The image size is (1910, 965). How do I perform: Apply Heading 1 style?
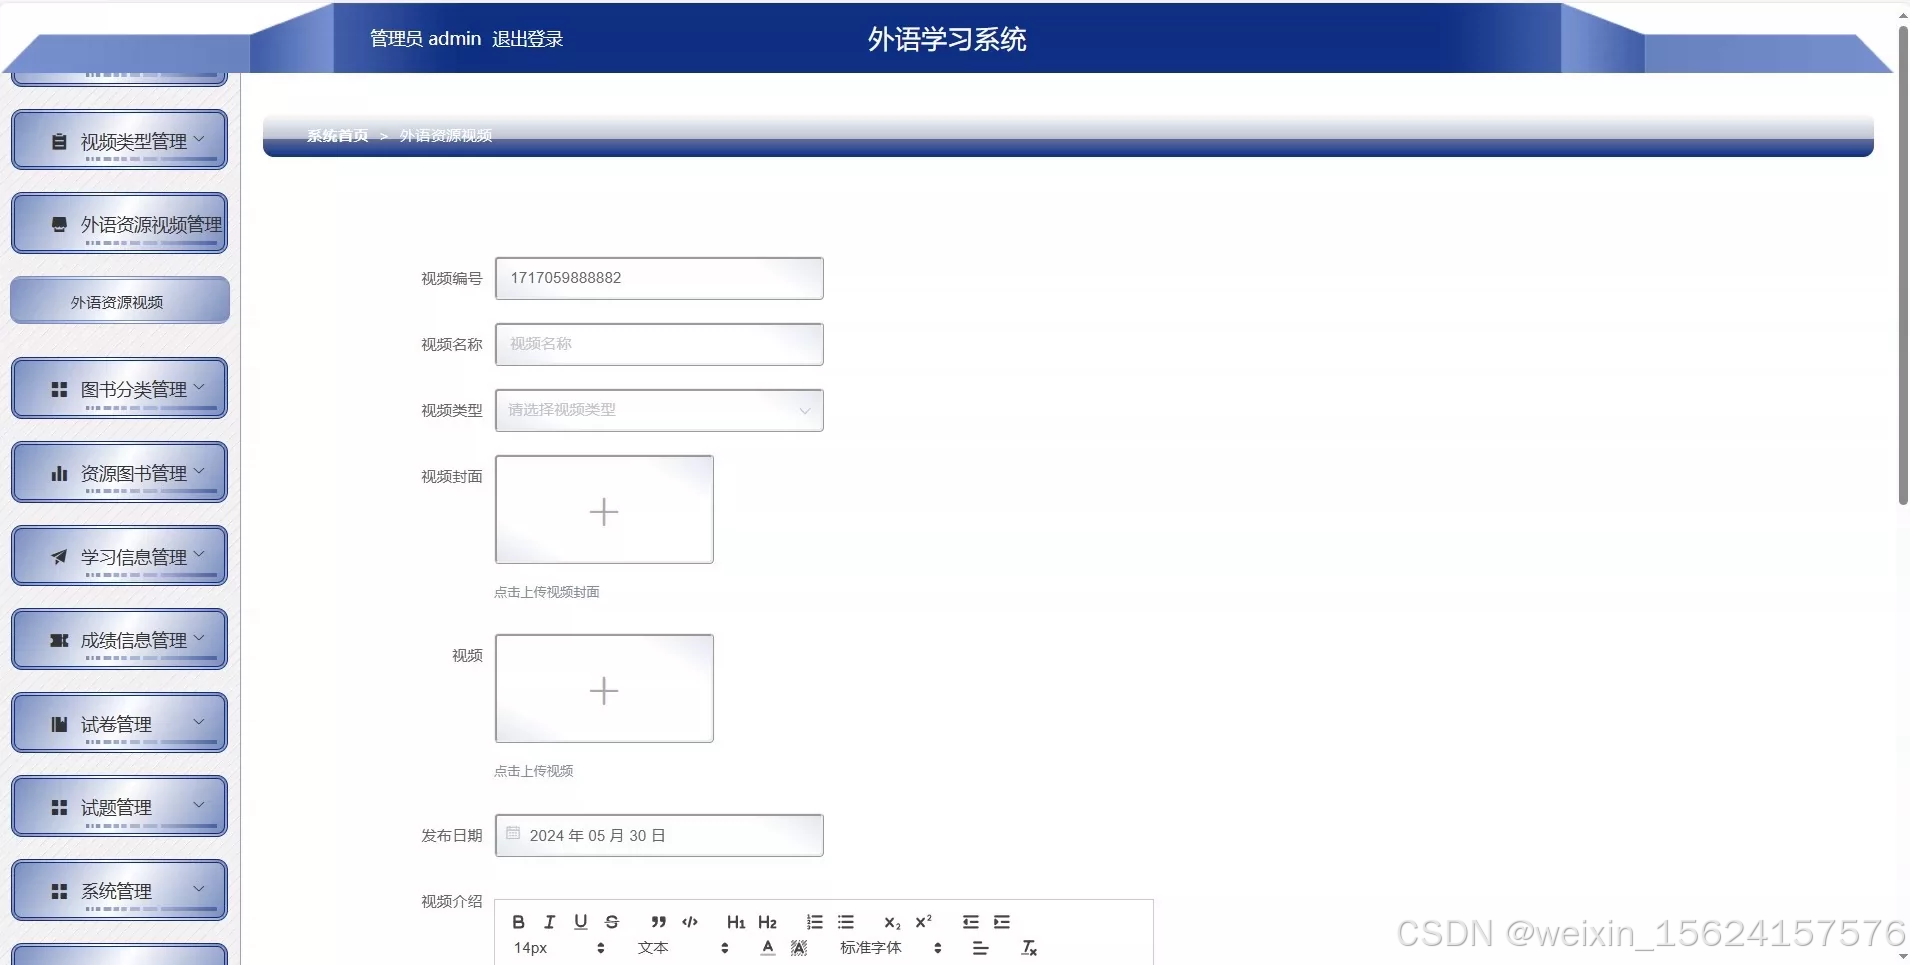pos(736,922)
